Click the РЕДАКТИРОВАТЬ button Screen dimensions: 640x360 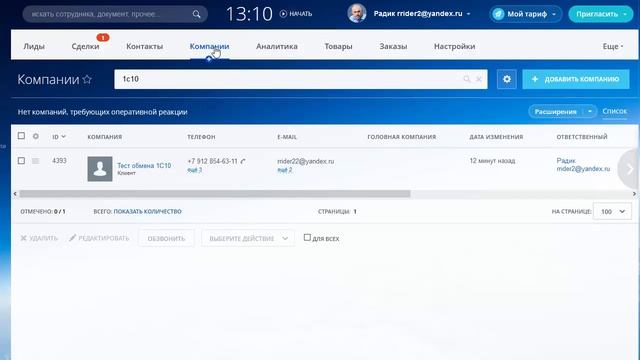[99, 238]
